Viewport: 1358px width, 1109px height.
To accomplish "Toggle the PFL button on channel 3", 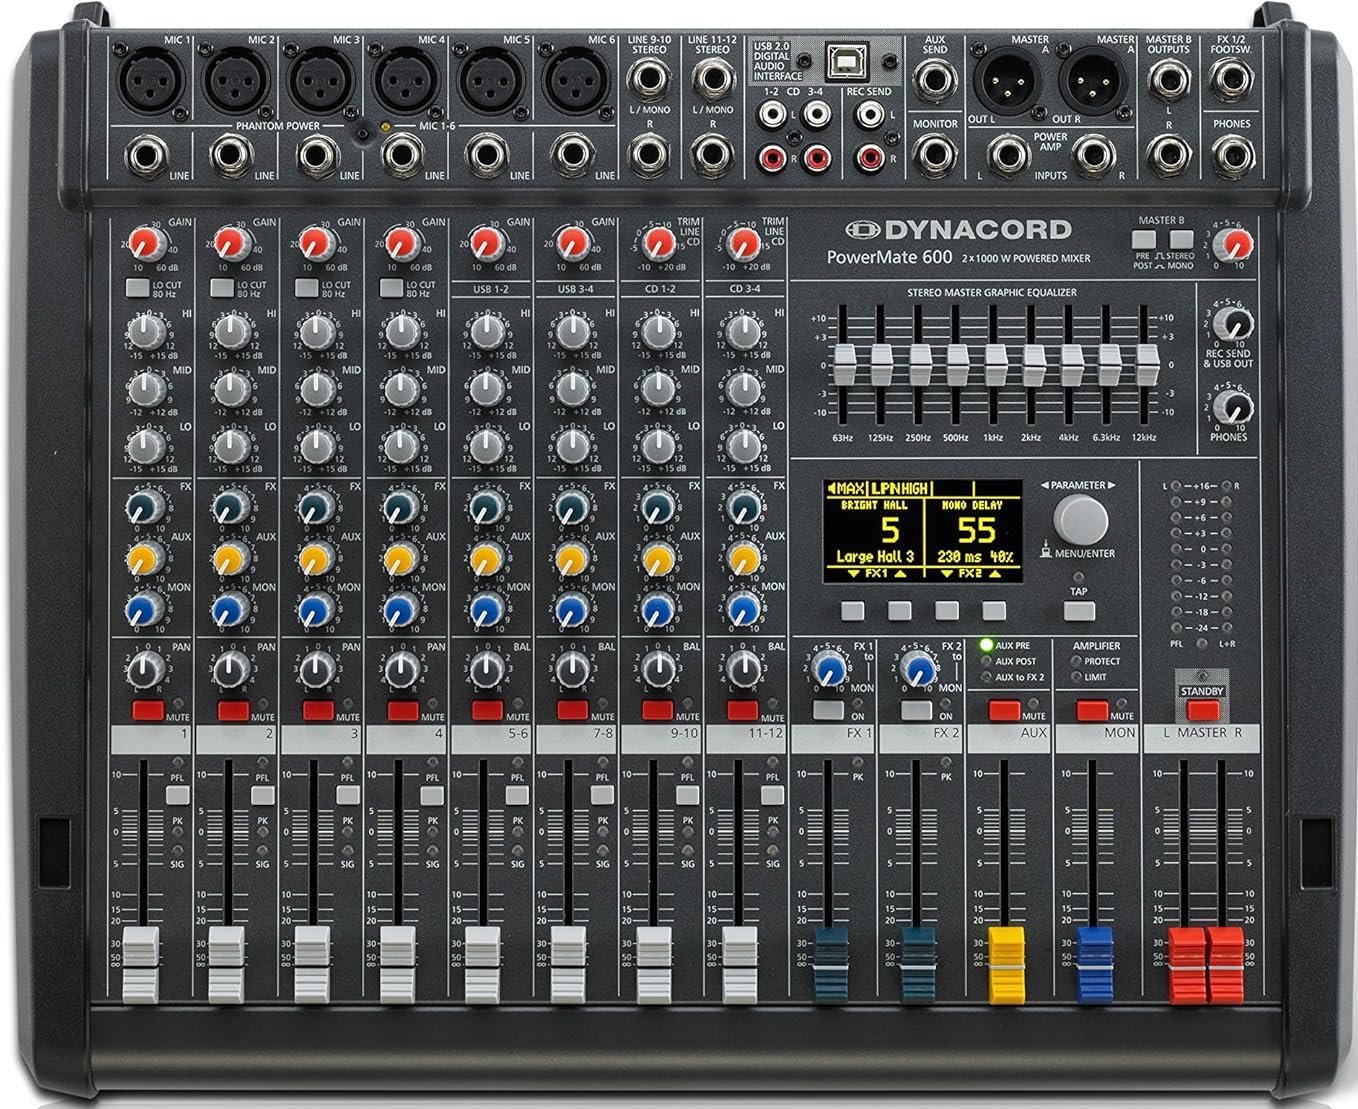I will click(348, 795).
